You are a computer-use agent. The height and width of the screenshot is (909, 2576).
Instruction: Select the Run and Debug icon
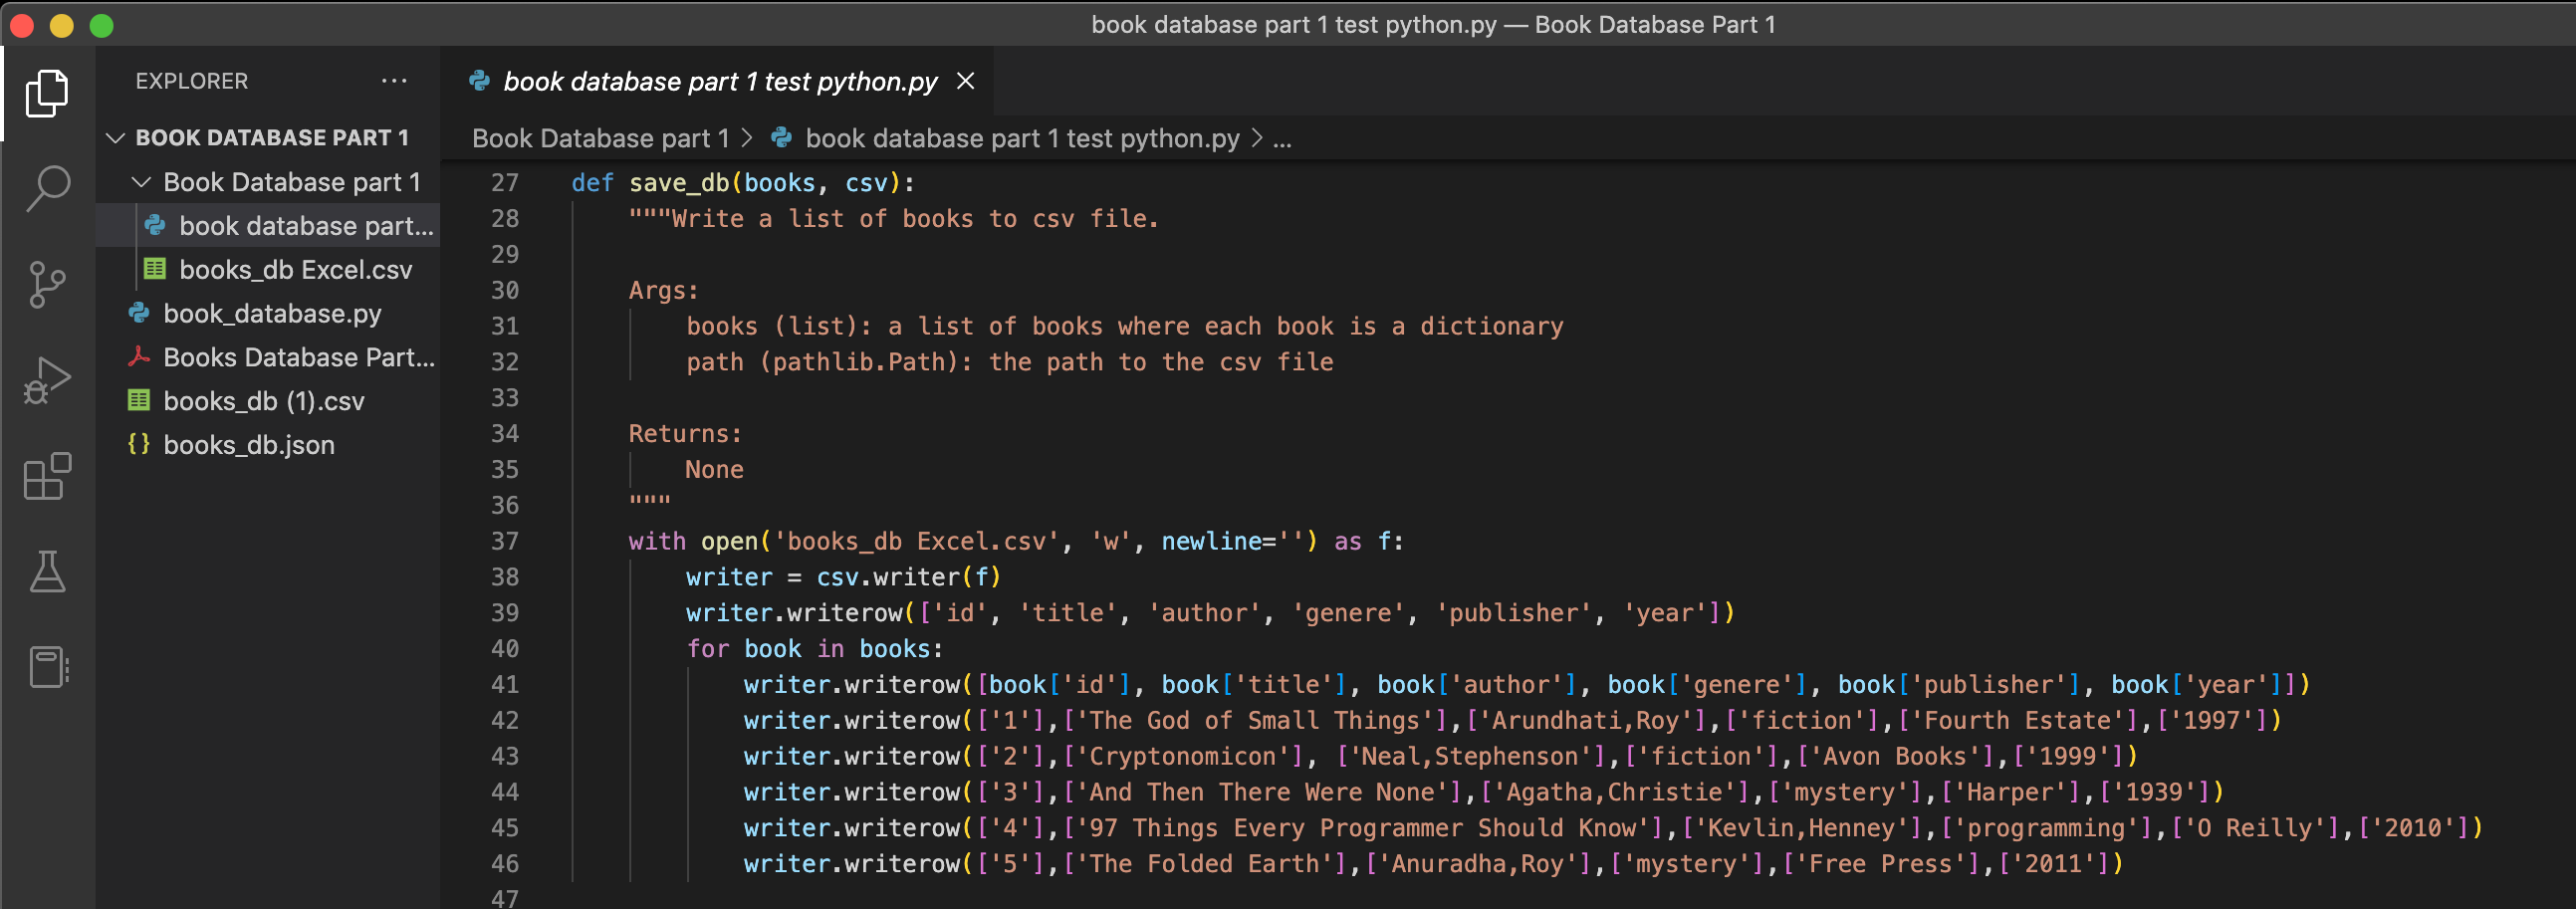tap(47, 379)
